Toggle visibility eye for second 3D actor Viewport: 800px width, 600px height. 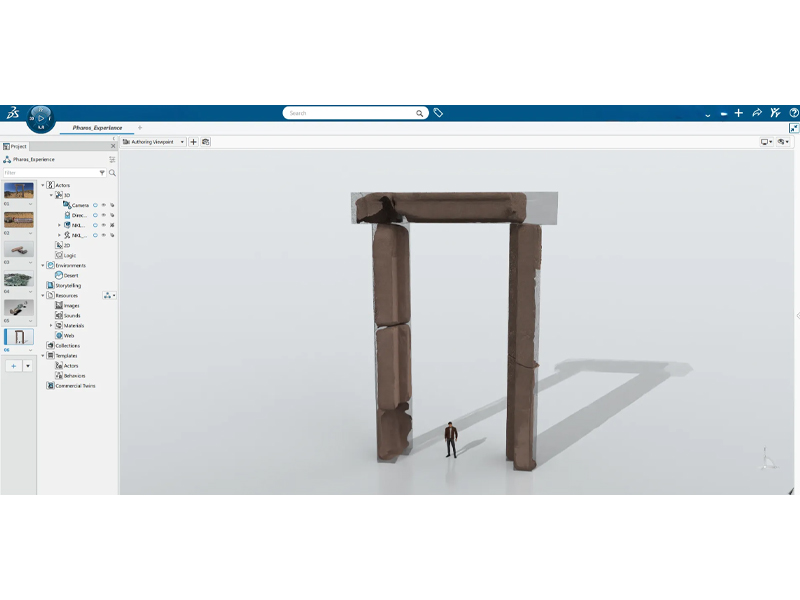(103, 215)
